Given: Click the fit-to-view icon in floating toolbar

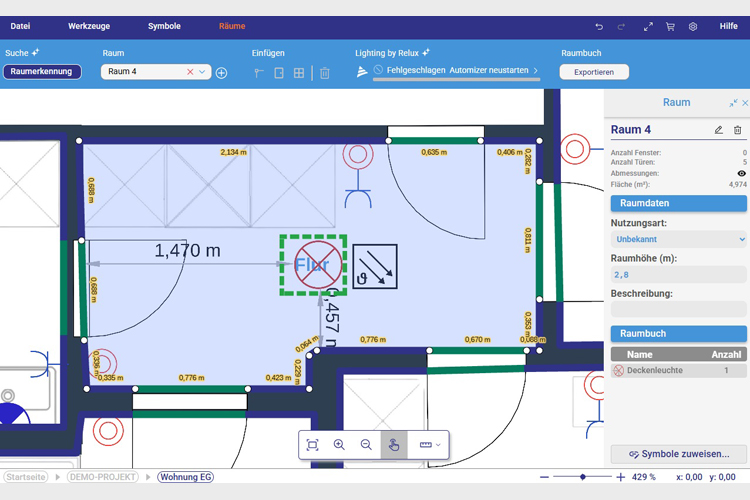Looking at the screenshot, I should (x=312, y=445).
